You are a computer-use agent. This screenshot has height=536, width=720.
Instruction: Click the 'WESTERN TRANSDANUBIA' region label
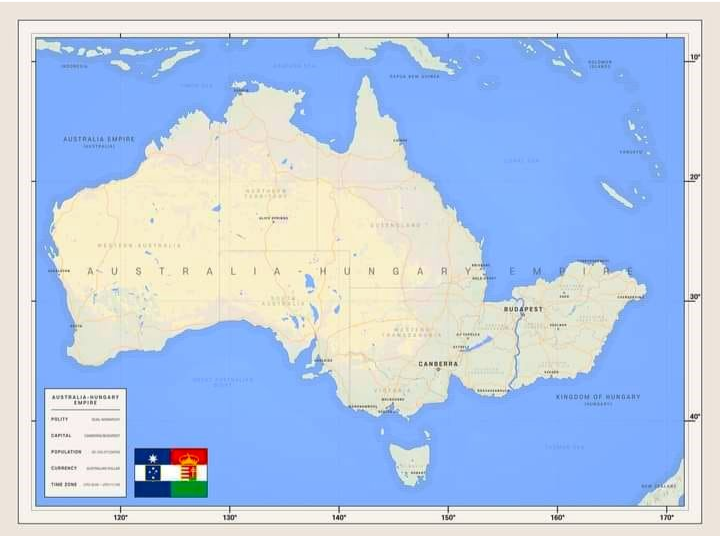[411, 332]
